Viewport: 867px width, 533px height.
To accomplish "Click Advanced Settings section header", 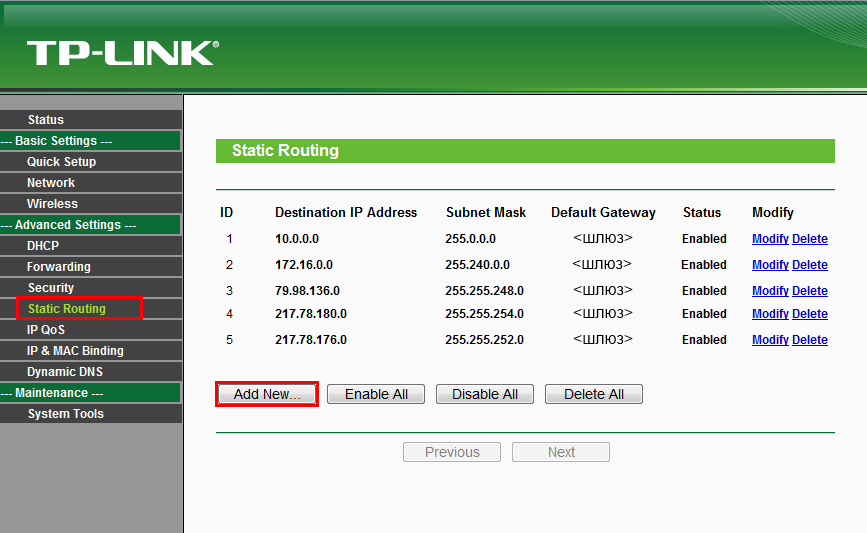I will click(91, 224).
